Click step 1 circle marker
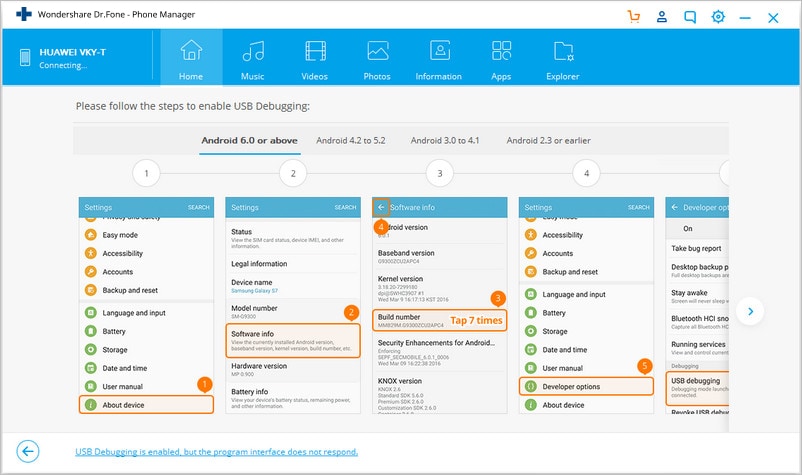 pos(146,173)
